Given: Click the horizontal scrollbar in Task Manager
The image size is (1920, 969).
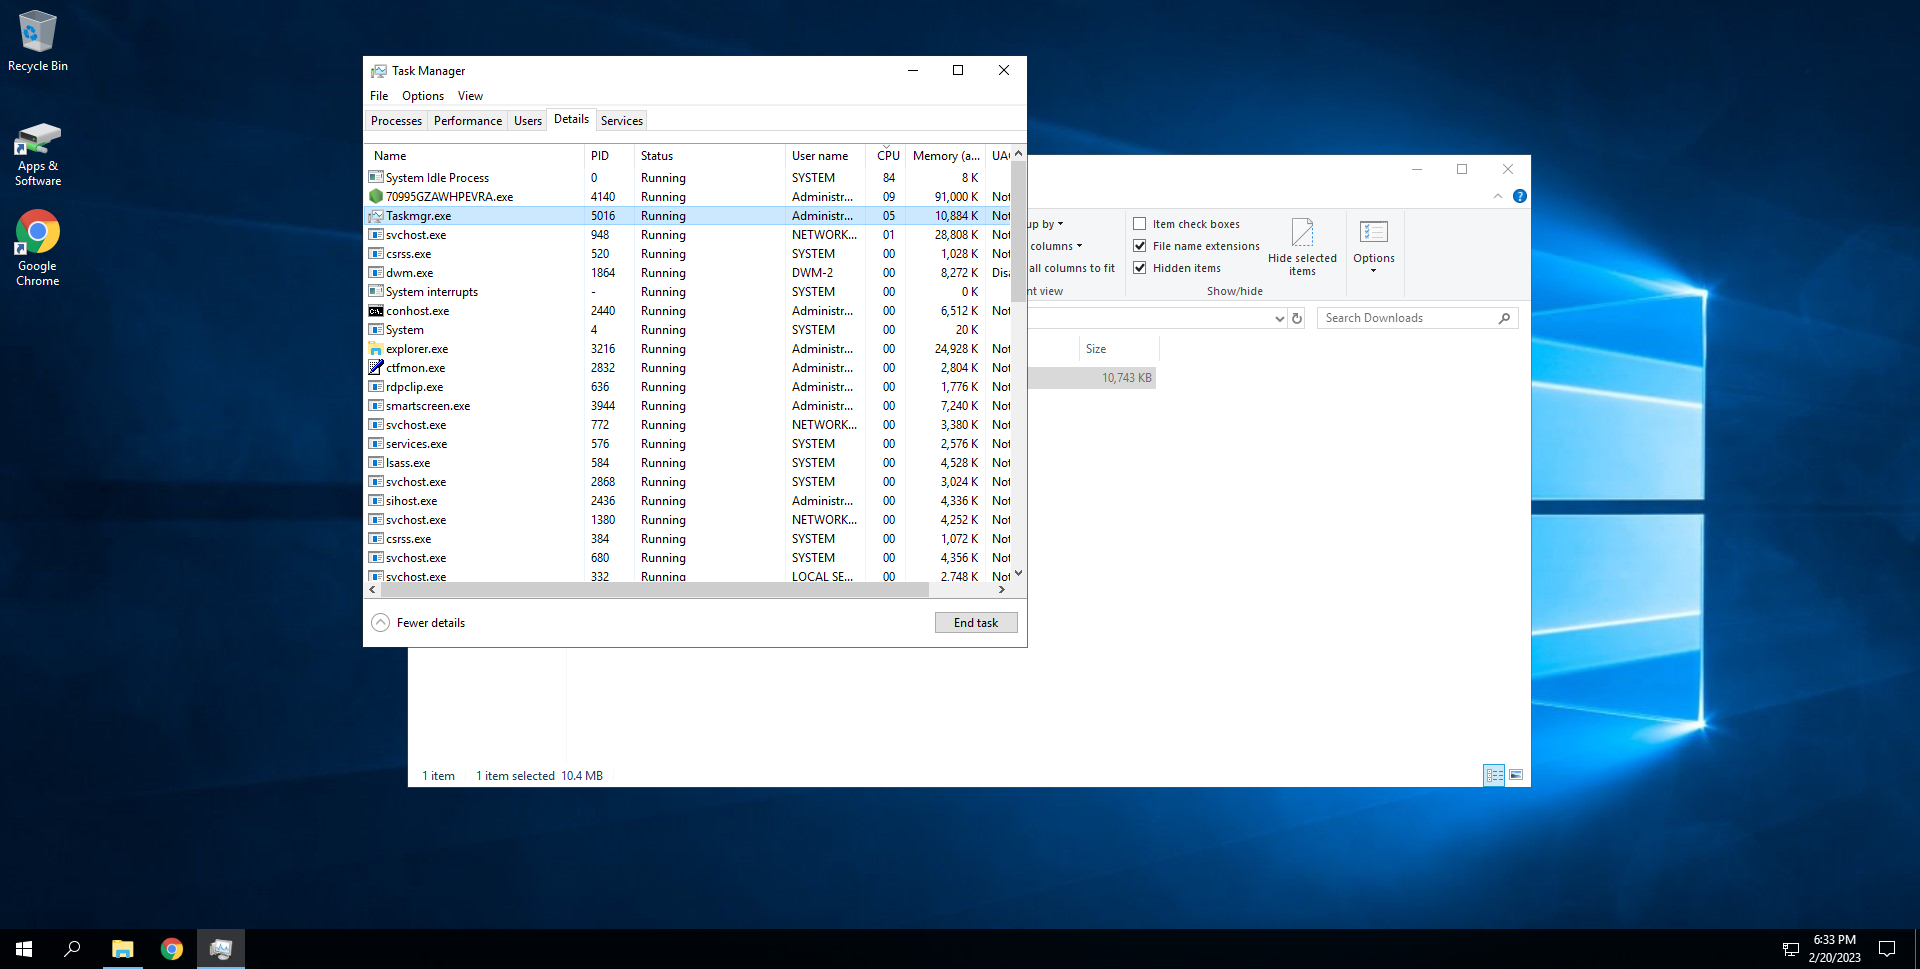Looking at the screenshot, I should (x=655, y=590).
